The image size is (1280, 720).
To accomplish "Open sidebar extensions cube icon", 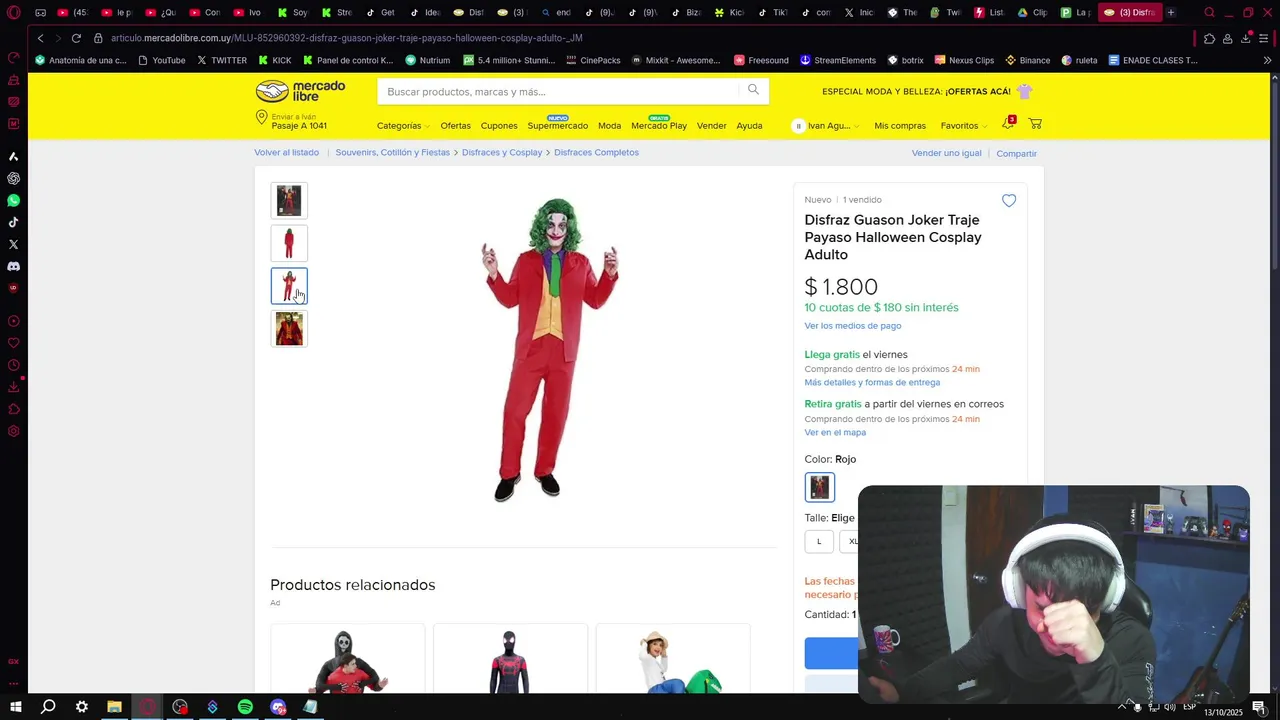I will [x=13, y=409].
